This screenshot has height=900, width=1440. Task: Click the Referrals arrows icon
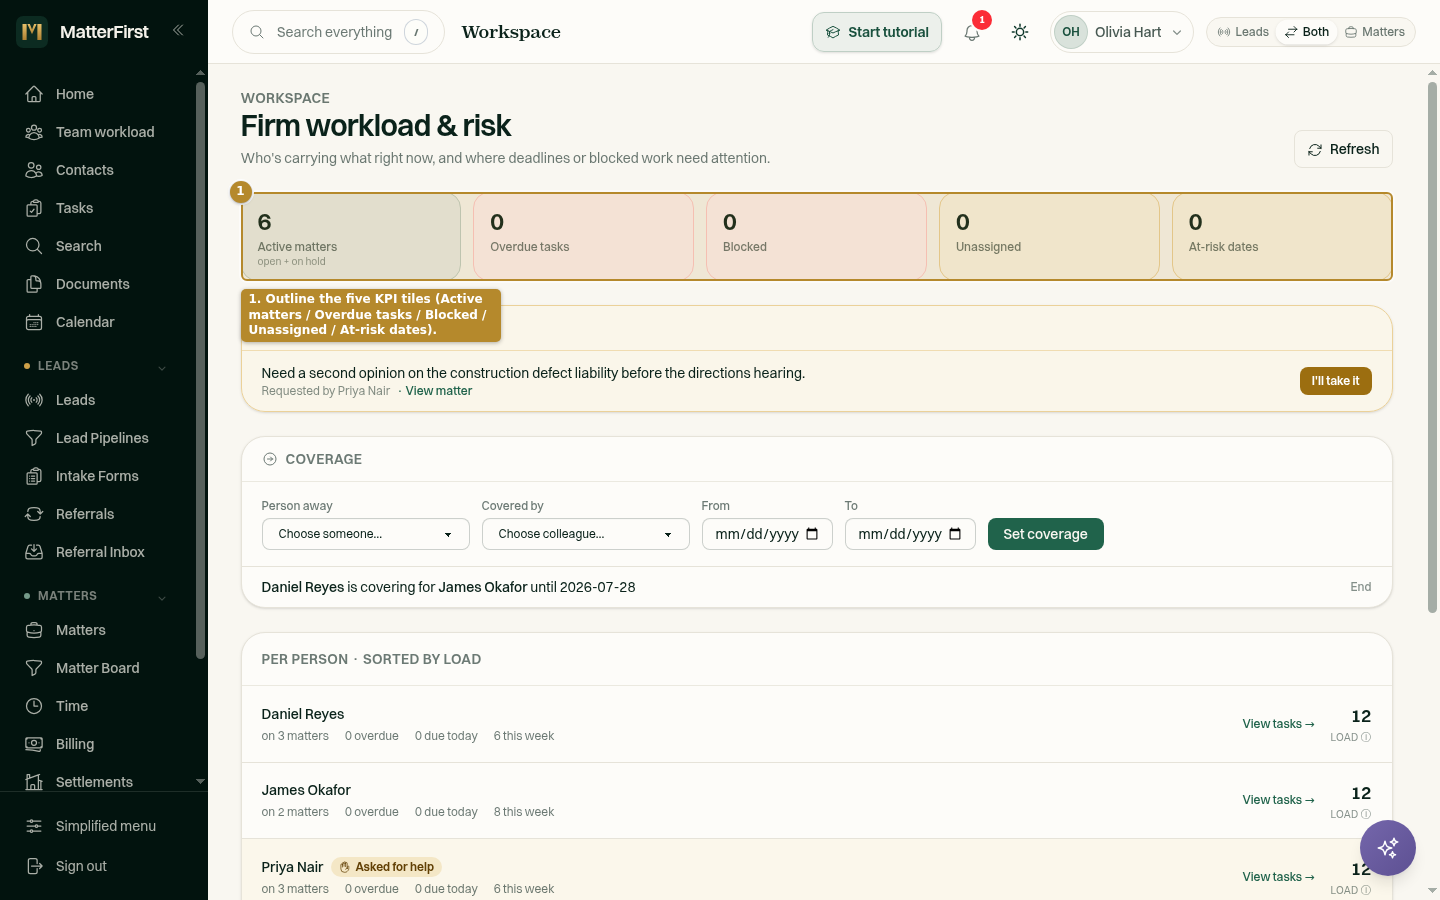pyautogui.click(x=34, y=514)
